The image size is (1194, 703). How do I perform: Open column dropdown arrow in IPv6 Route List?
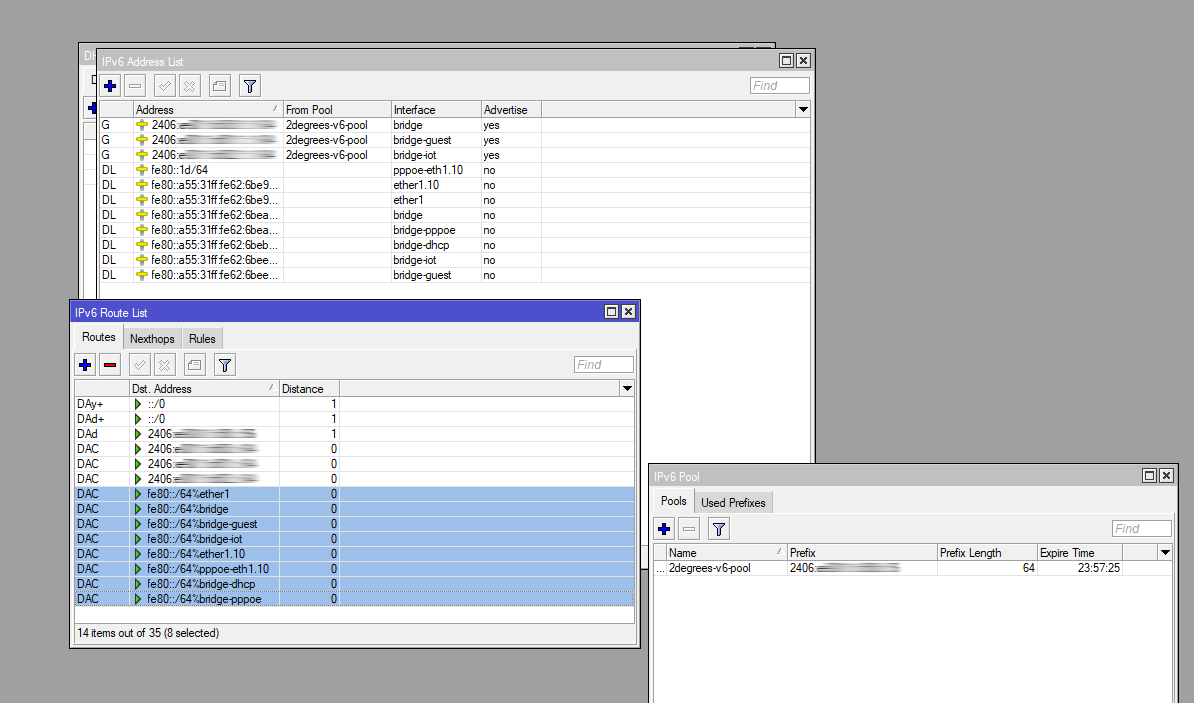pos(627,388)
